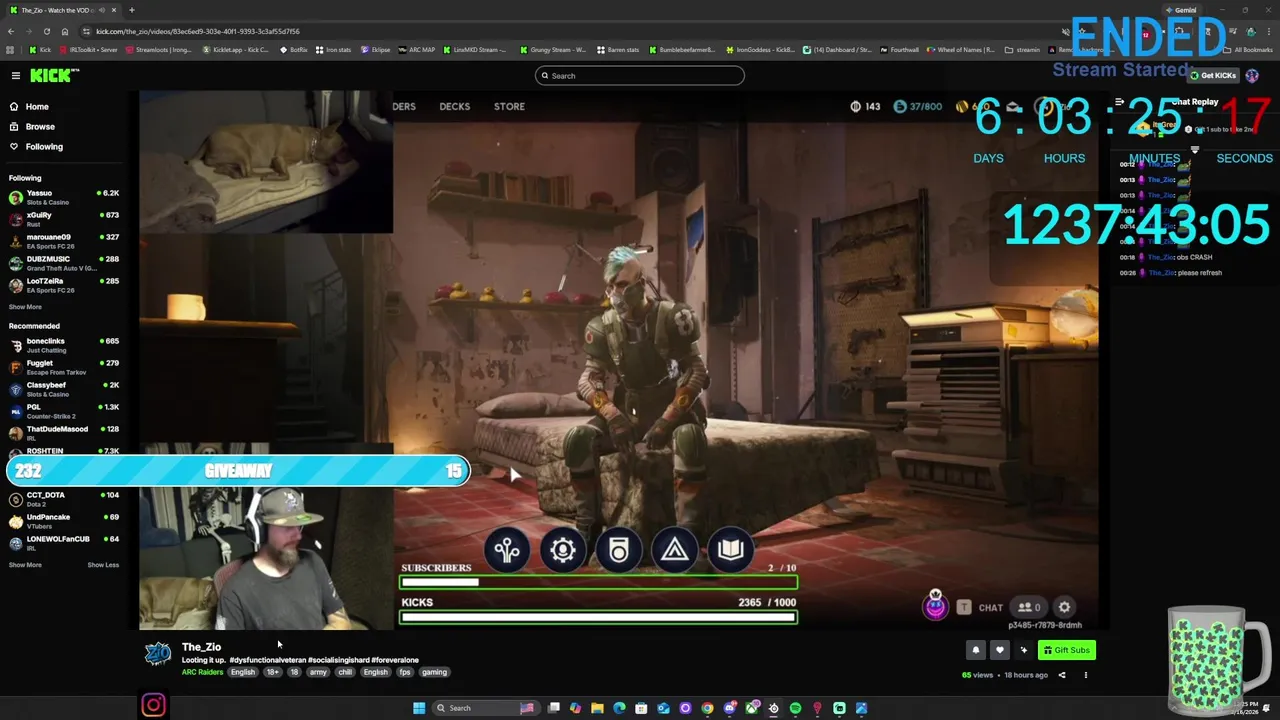Image resolution: width=1280 pixels, height=720 pixels.
Task: Open Google Chrome from the taskbar
Action: [x=707, y=708]
